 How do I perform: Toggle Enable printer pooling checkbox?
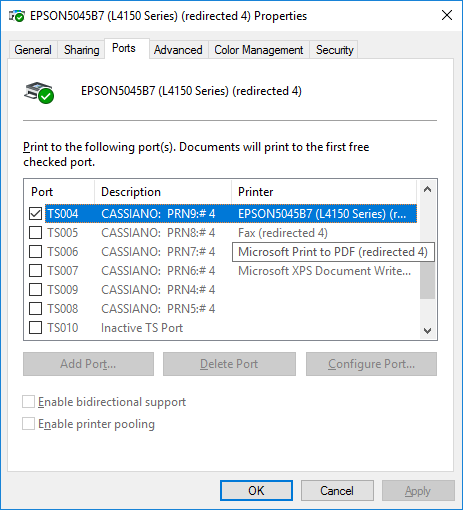tap(28, 424)
